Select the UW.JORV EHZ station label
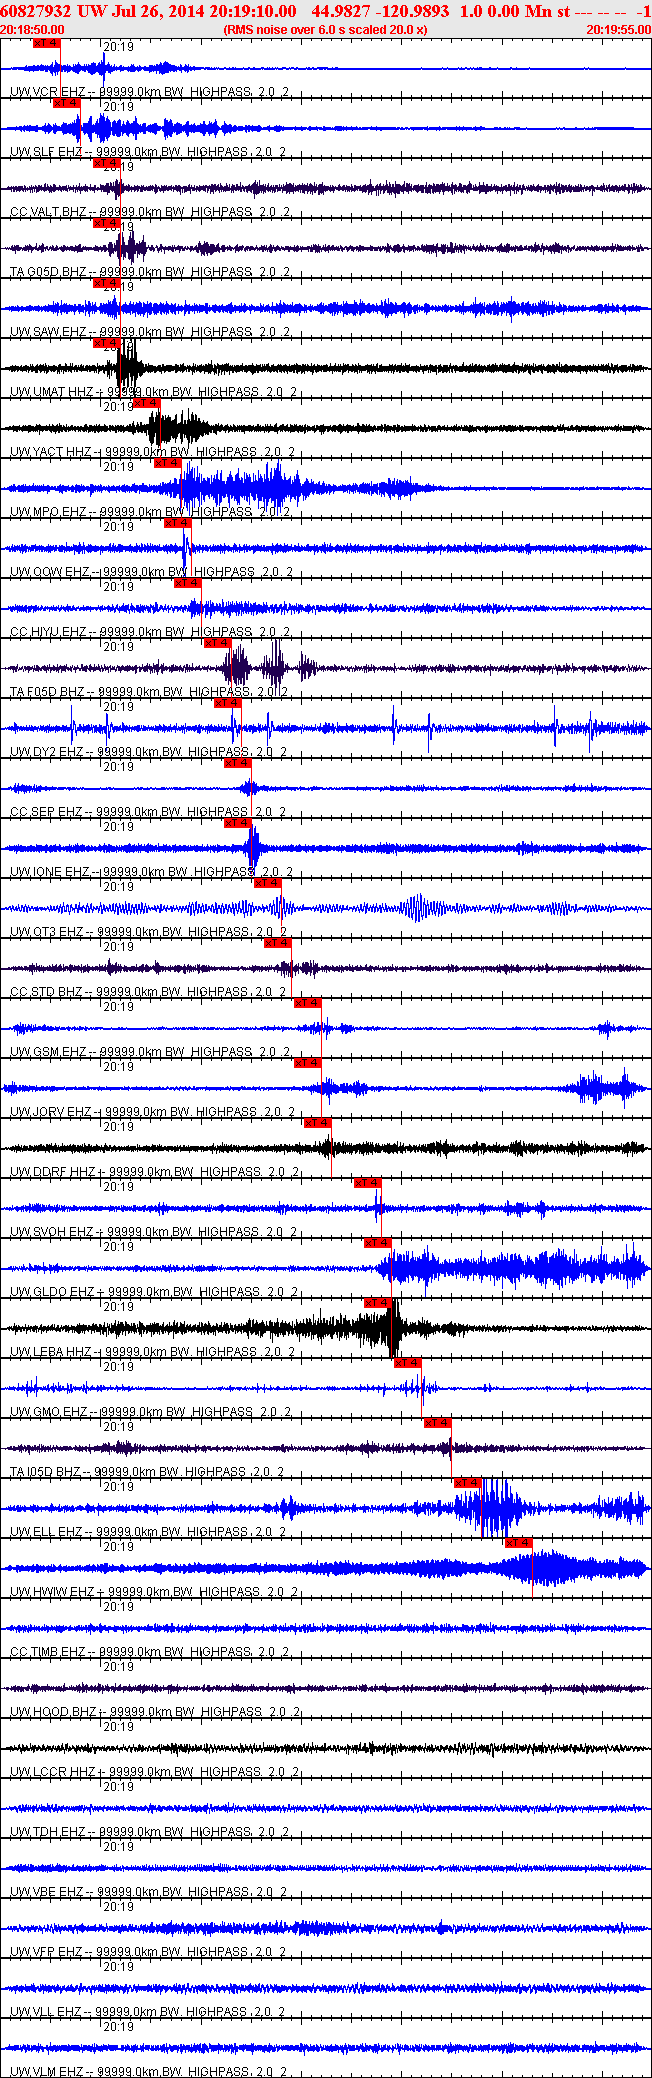 pos(51,1112)
